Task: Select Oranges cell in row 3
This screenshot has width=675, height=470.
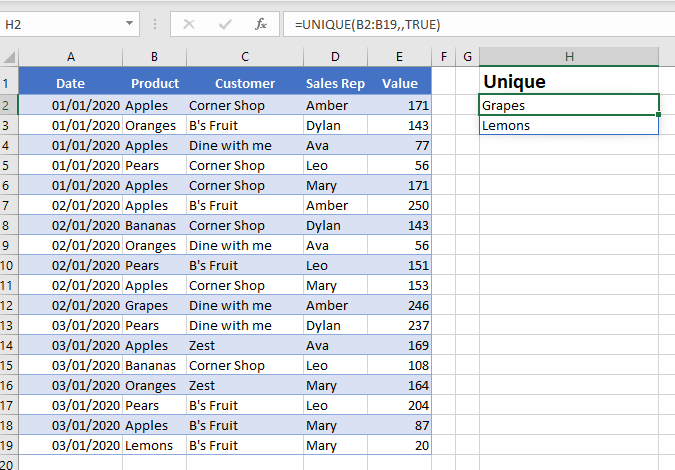Action: click(154, 125)
